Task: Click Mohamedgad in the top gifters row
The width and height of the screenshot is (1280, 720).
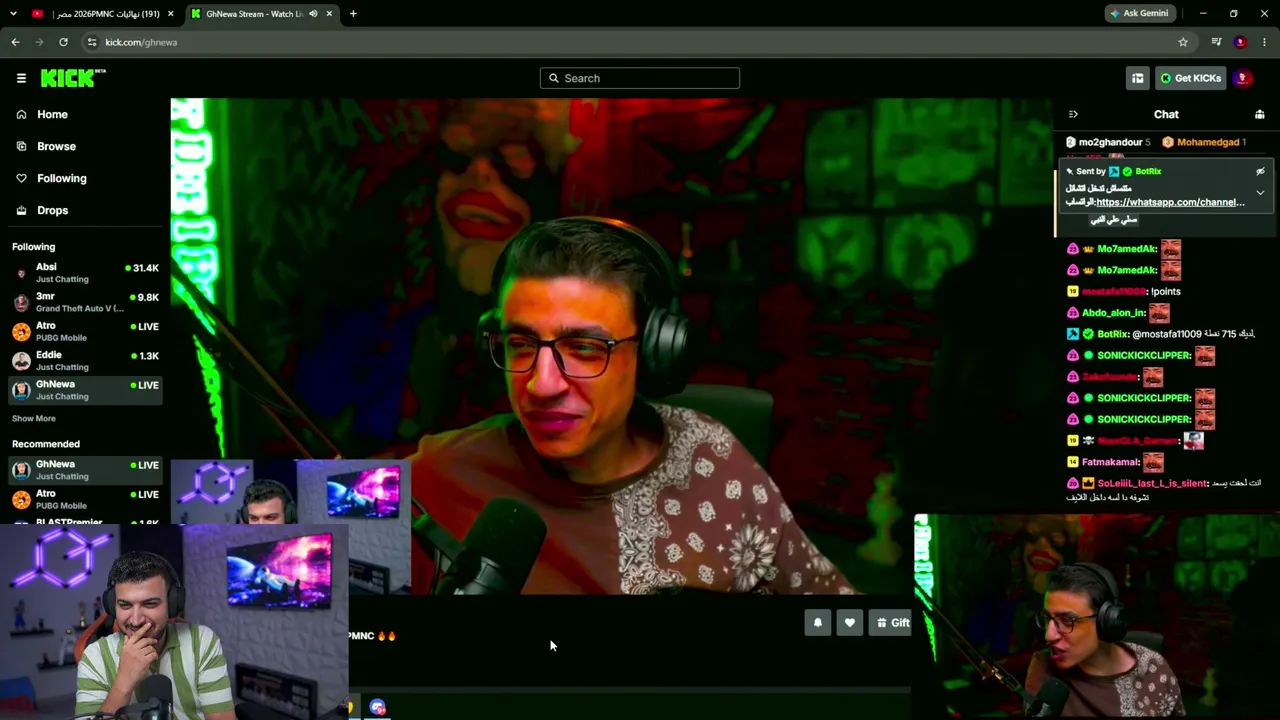Action: (1208, 142)
